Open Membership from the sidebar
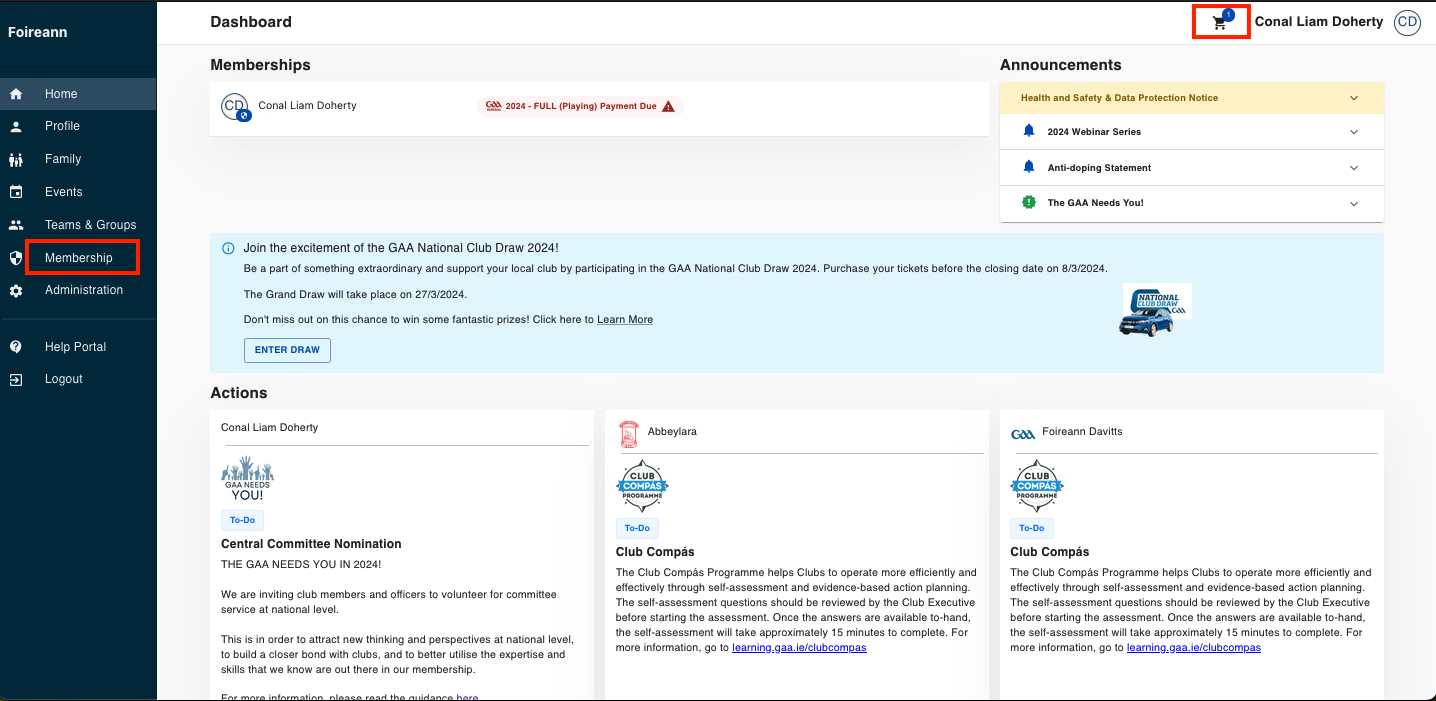Viewport: 1436px width, 701px height. pyautogui.click(x=78, y=258)
